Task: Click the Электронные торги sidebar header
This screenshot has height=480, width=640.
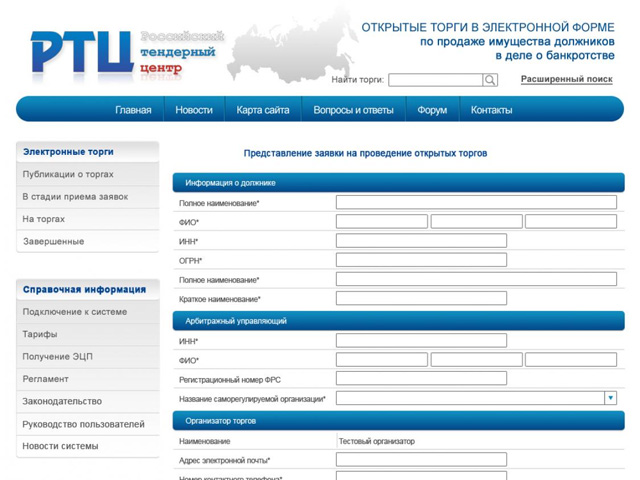Action: [x=87, y=152]
